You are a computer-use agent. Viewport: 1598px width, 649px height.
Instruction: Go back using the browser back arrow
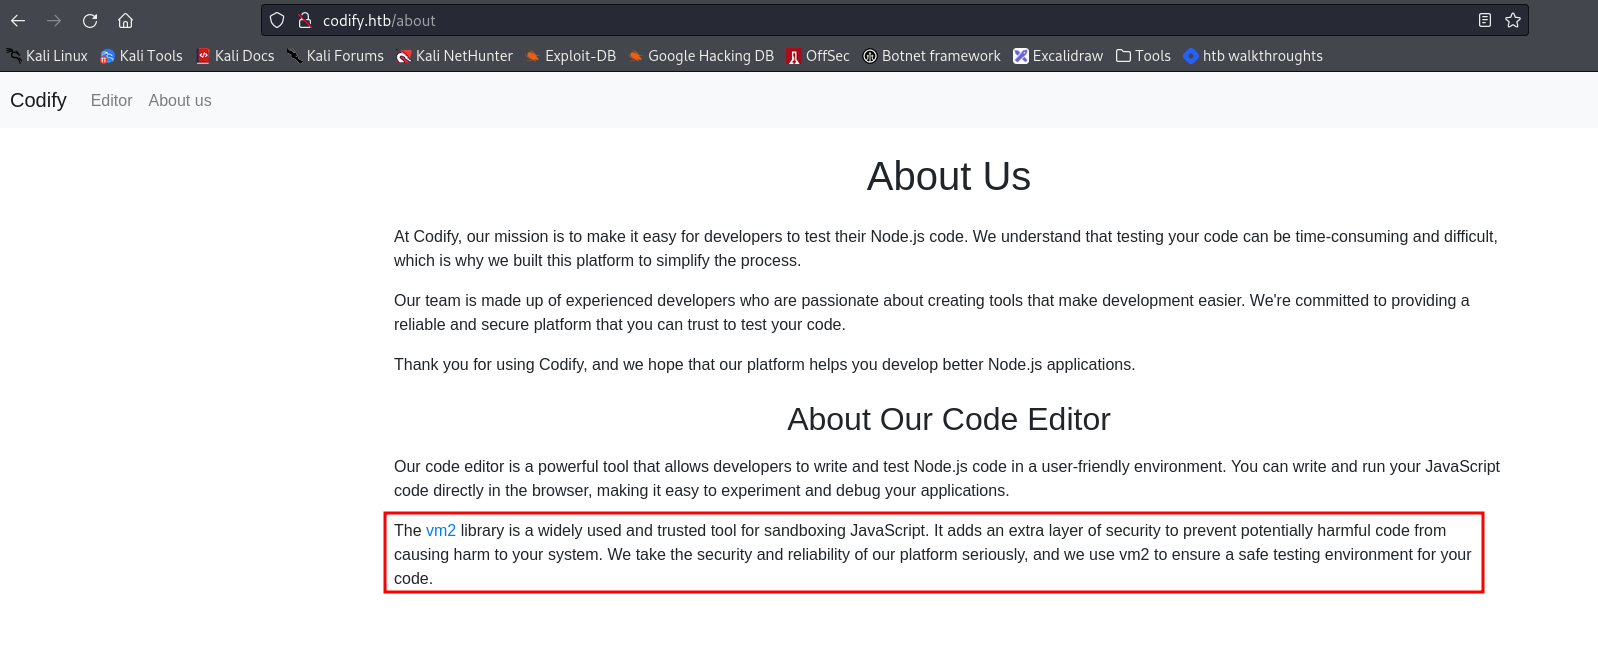(x=18, y=20)
